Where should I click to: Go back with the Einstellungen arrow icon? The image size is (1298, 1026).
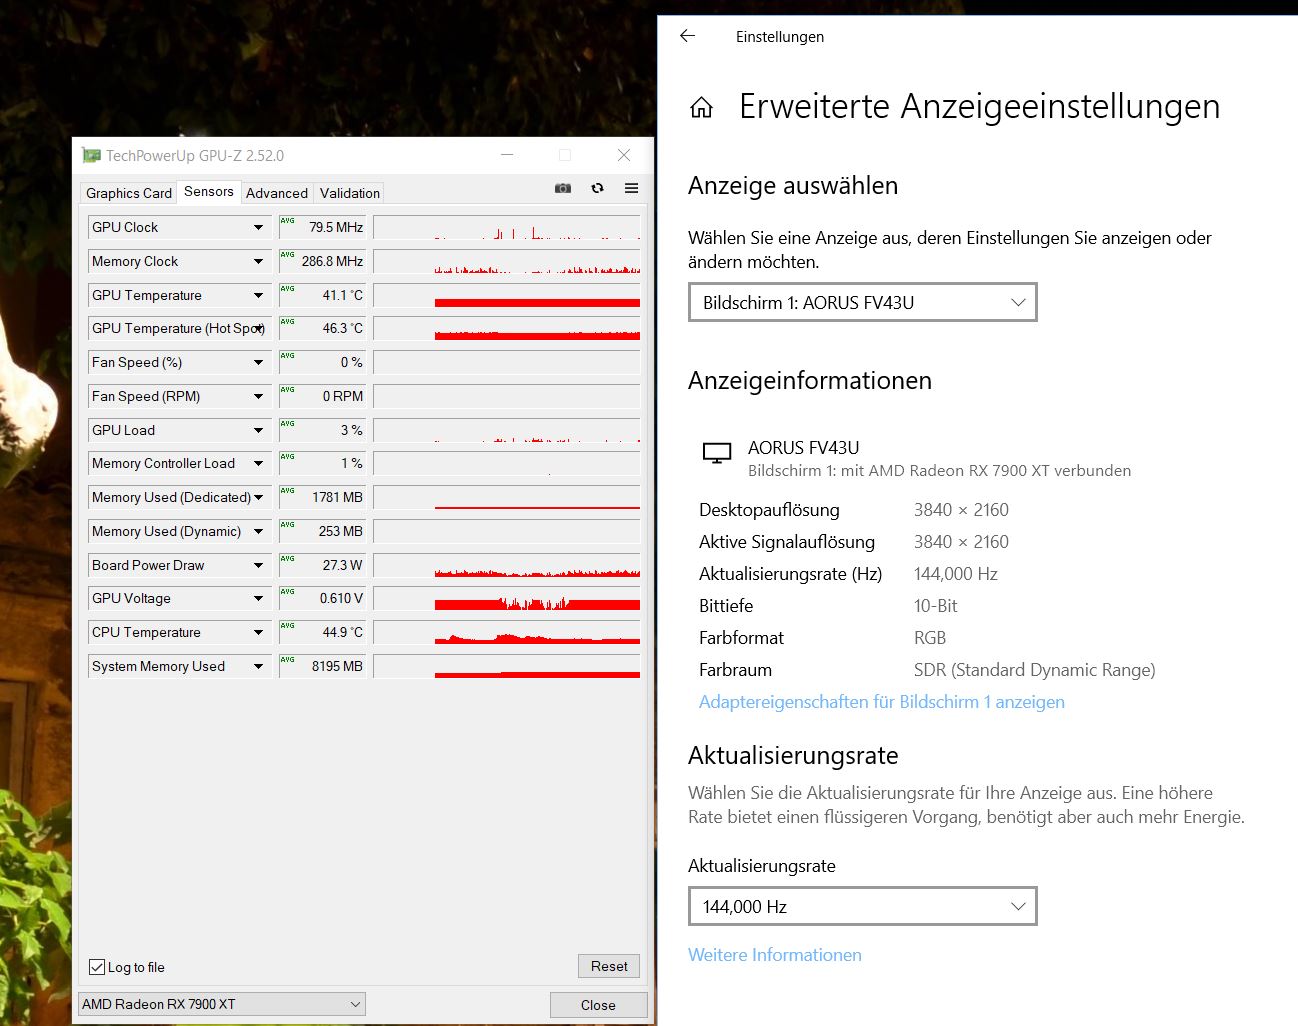(x=687, y=36)
